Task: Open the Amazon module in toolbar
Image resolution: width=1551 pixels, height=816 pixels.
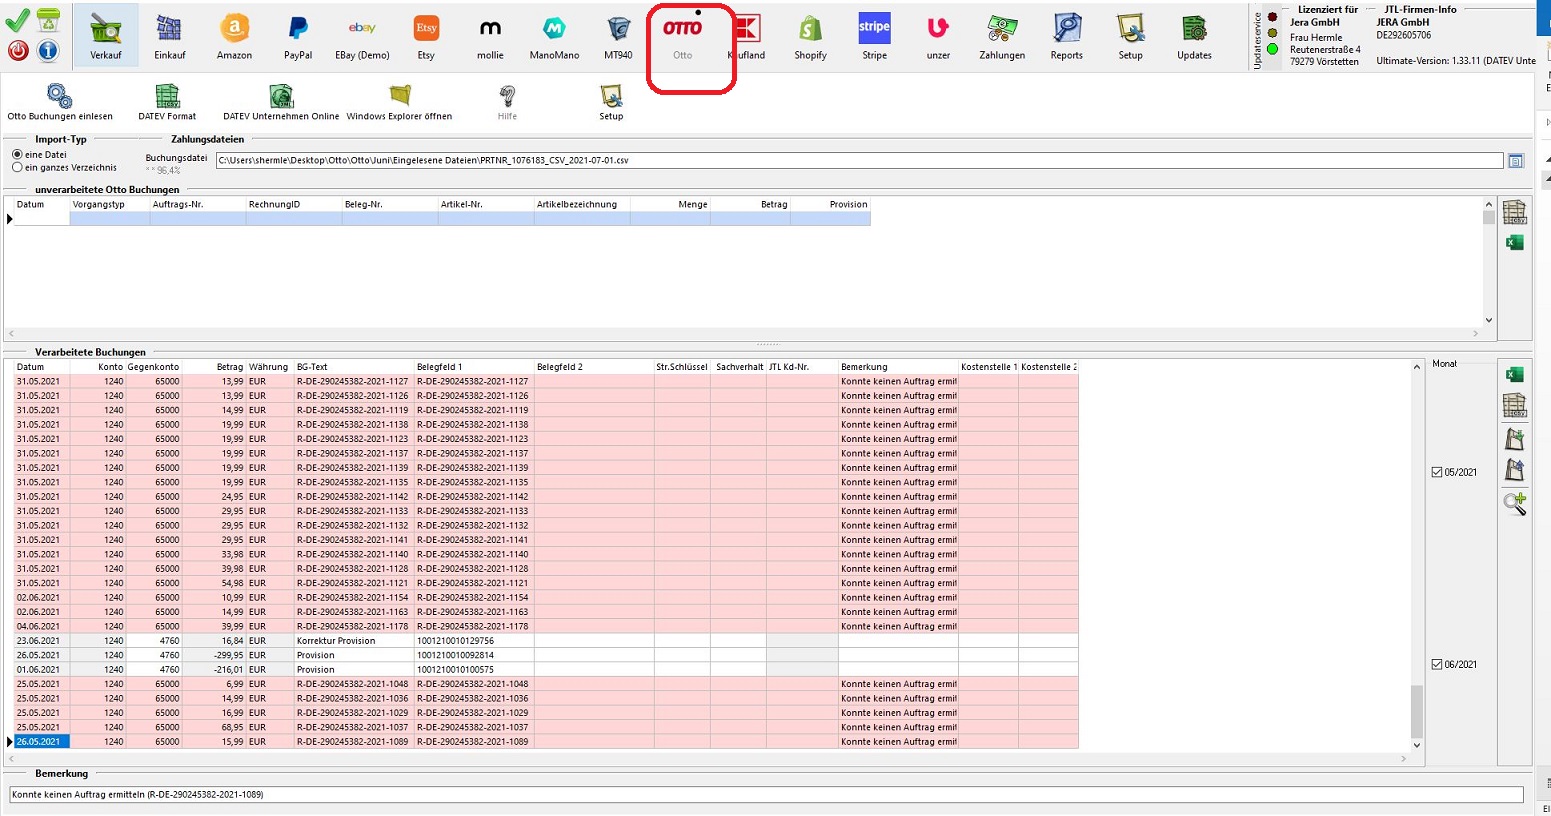Action: click(x=234, y=36)
